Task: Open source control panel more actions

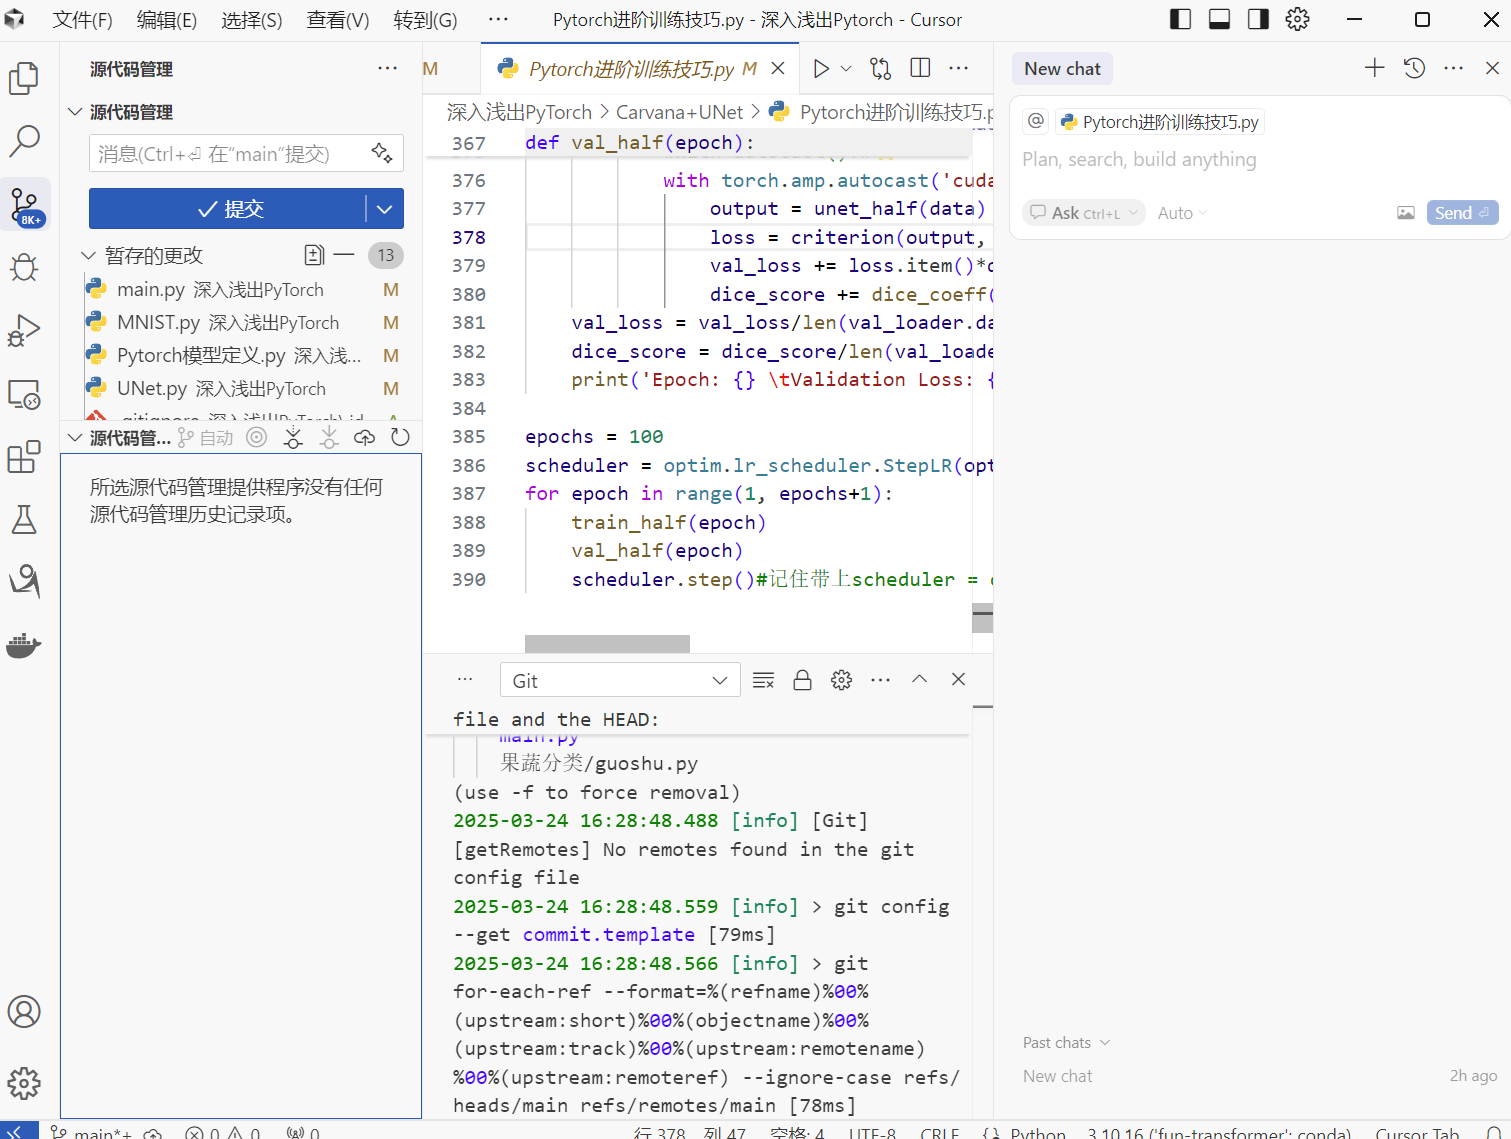Action: [387, 68]
